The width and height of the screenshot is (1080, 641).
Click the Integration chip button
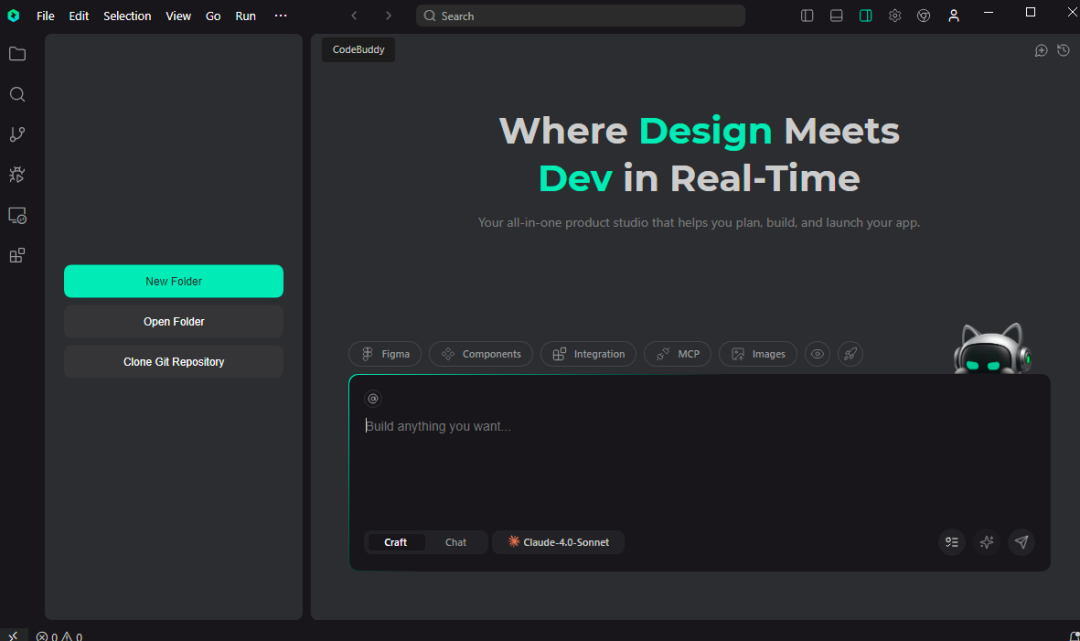coord(588,354)
